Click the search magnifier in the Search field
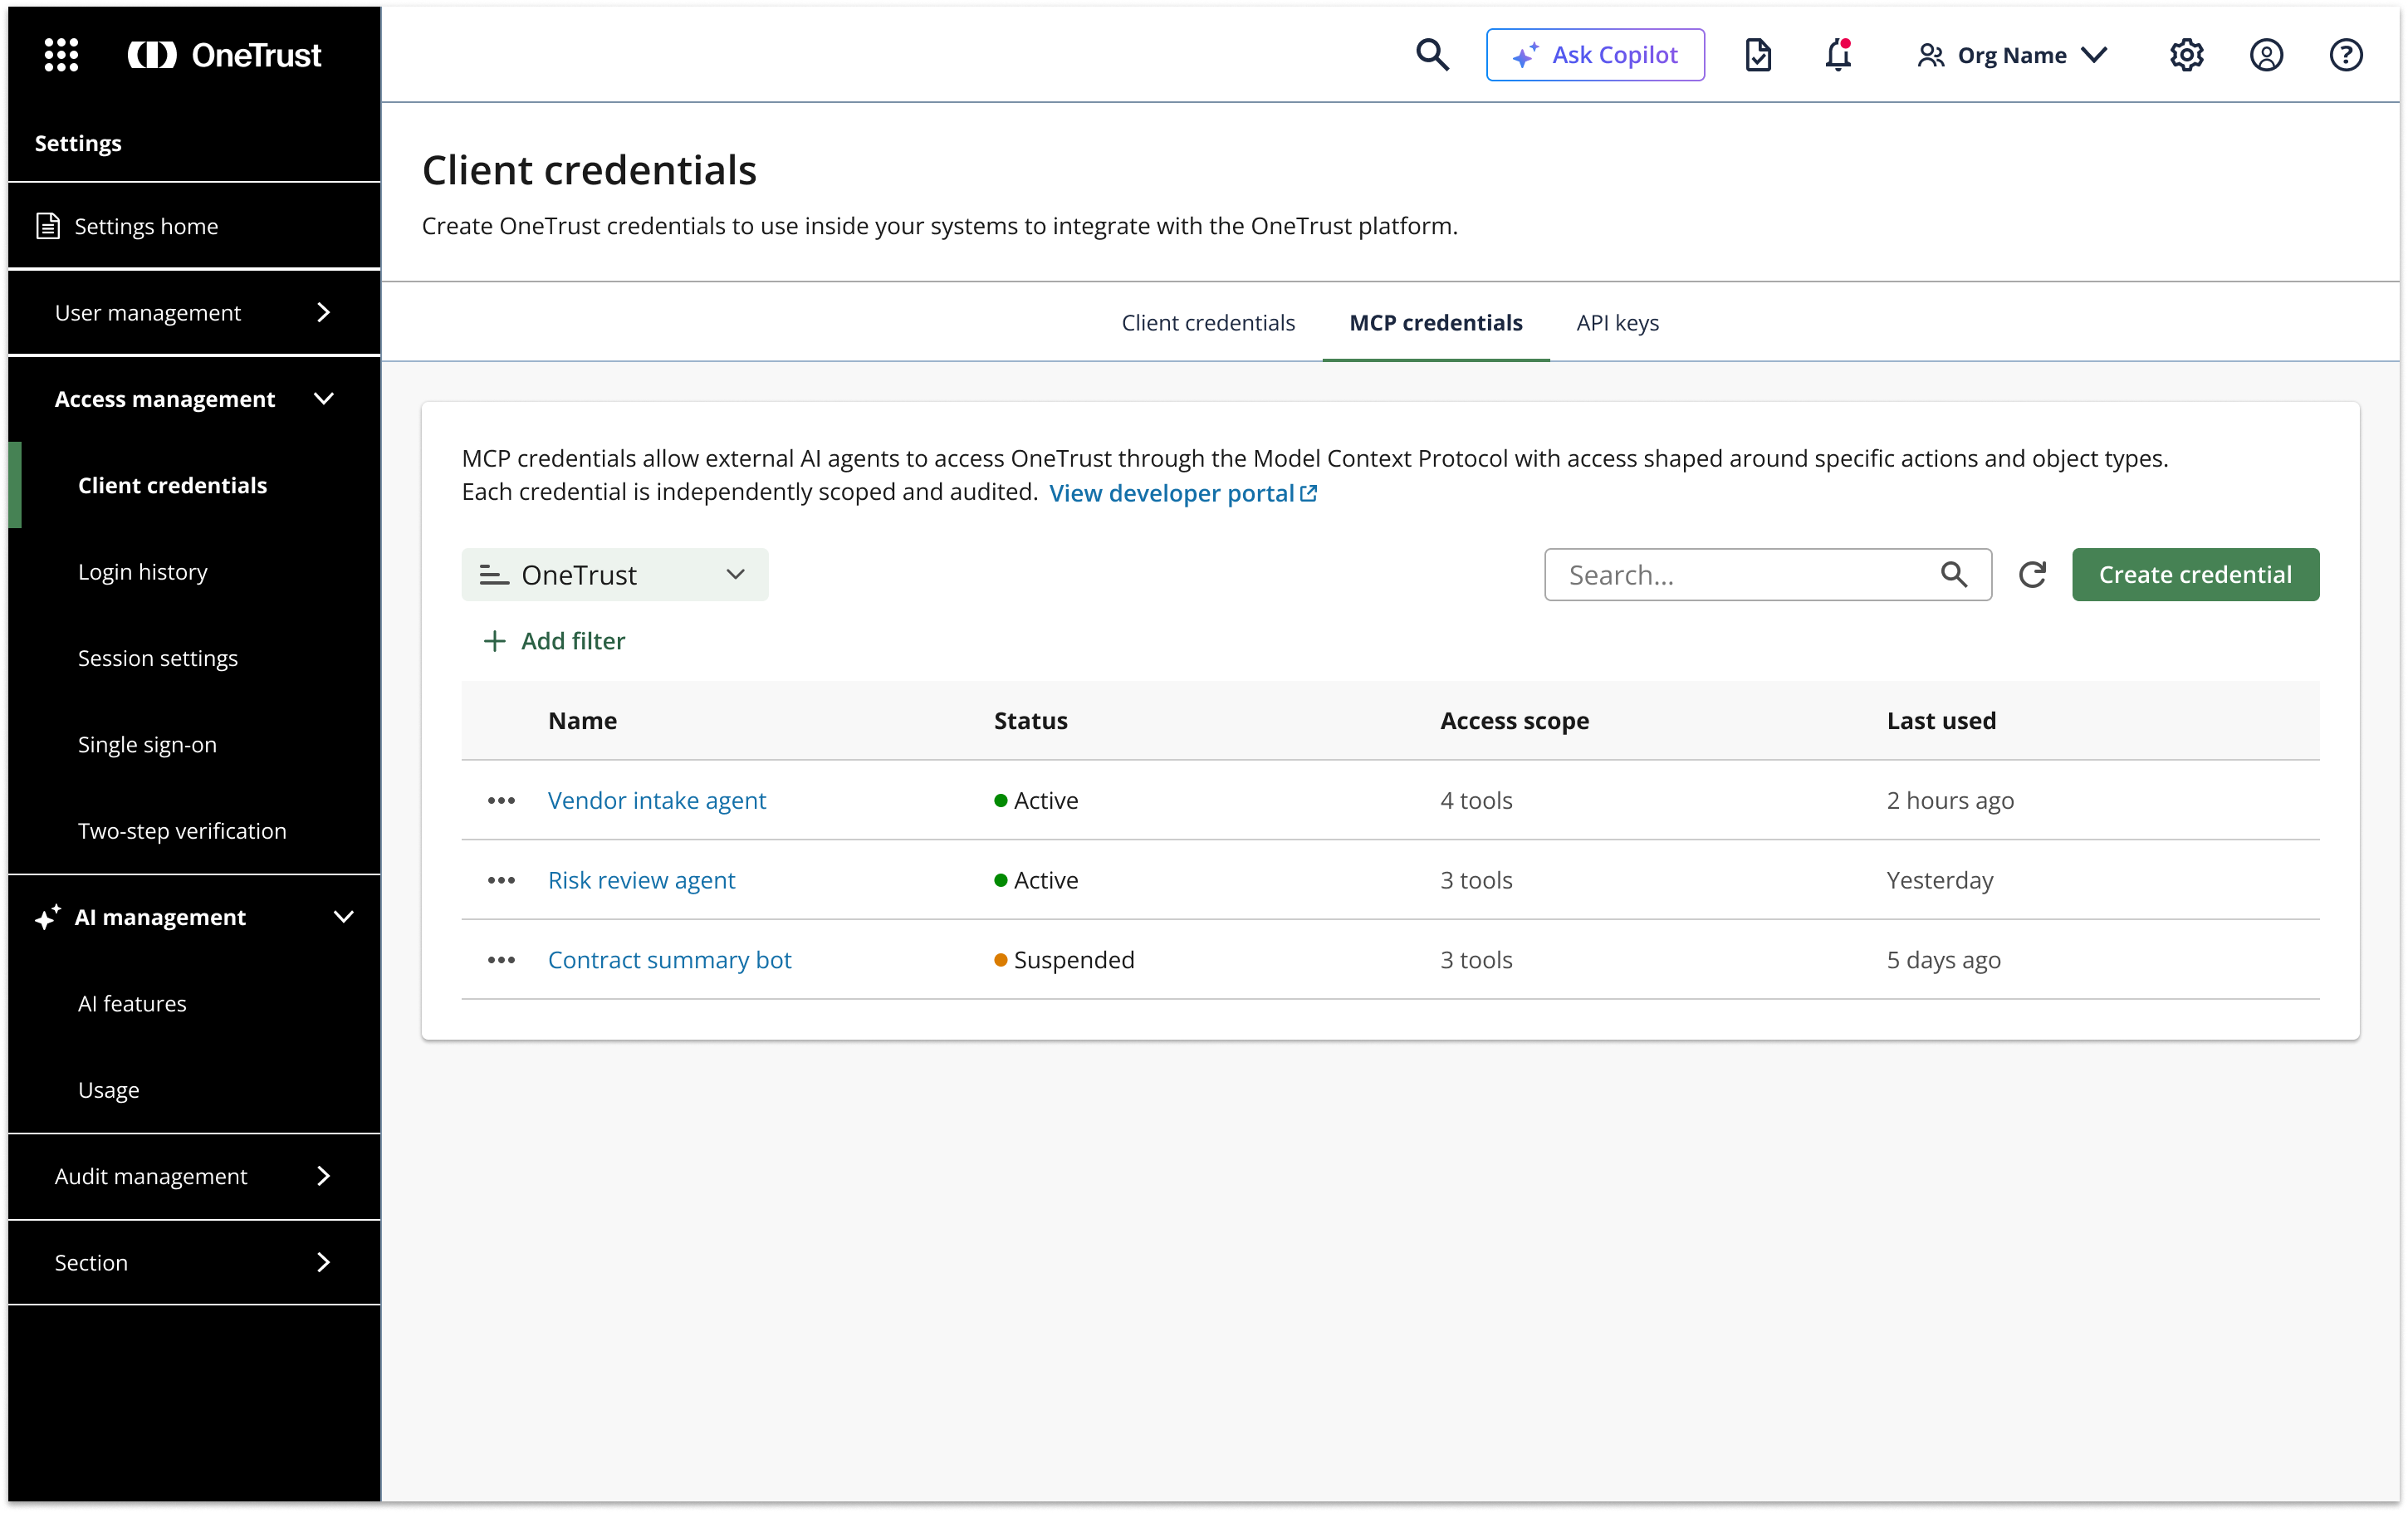2408x1513 pixels. tap(1954, 575)
